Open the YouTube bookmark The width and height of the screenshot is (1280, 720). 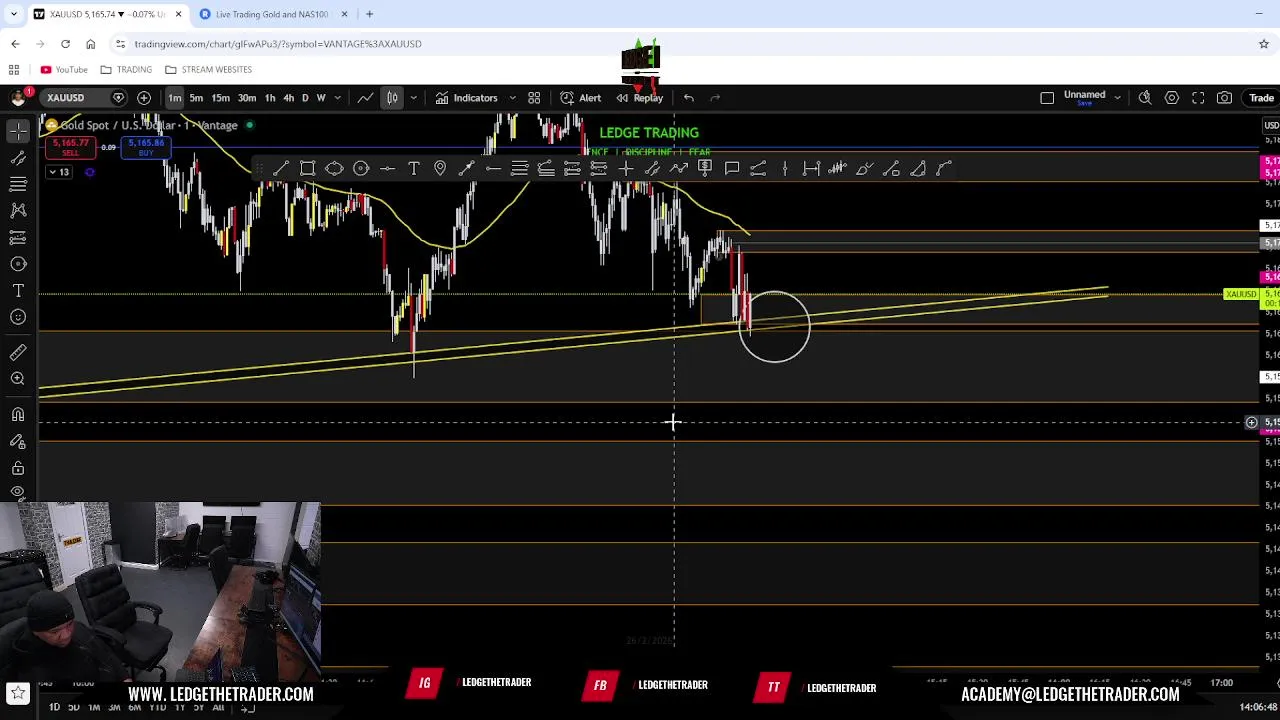[x=64, y=69]
